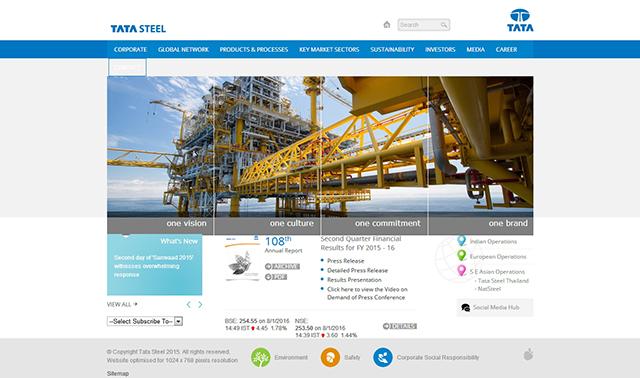
Task: Click the TATA logo at top right
Action: 520,20
